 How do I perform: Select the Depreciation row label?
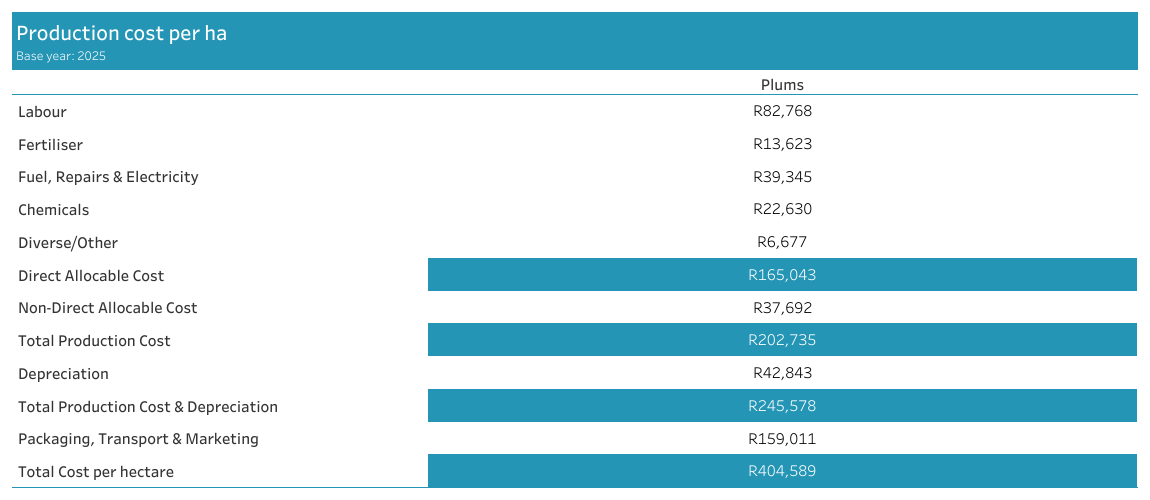tap(63, 374)
